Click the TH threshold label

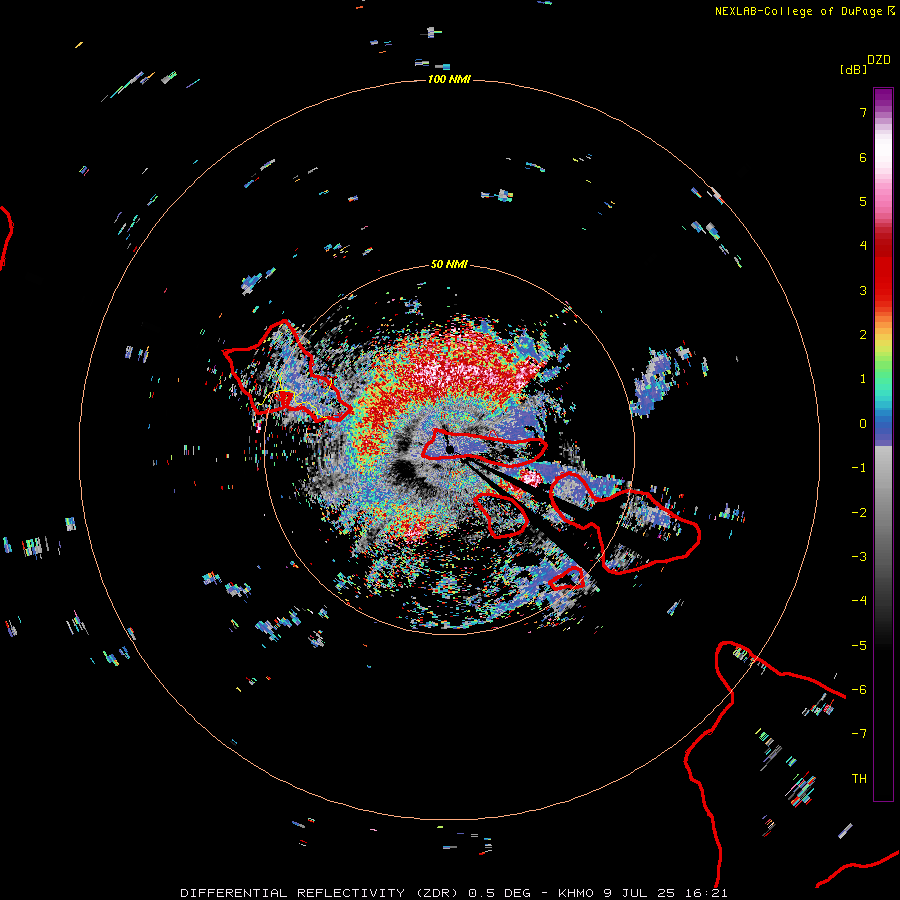(x=859, y=779)
